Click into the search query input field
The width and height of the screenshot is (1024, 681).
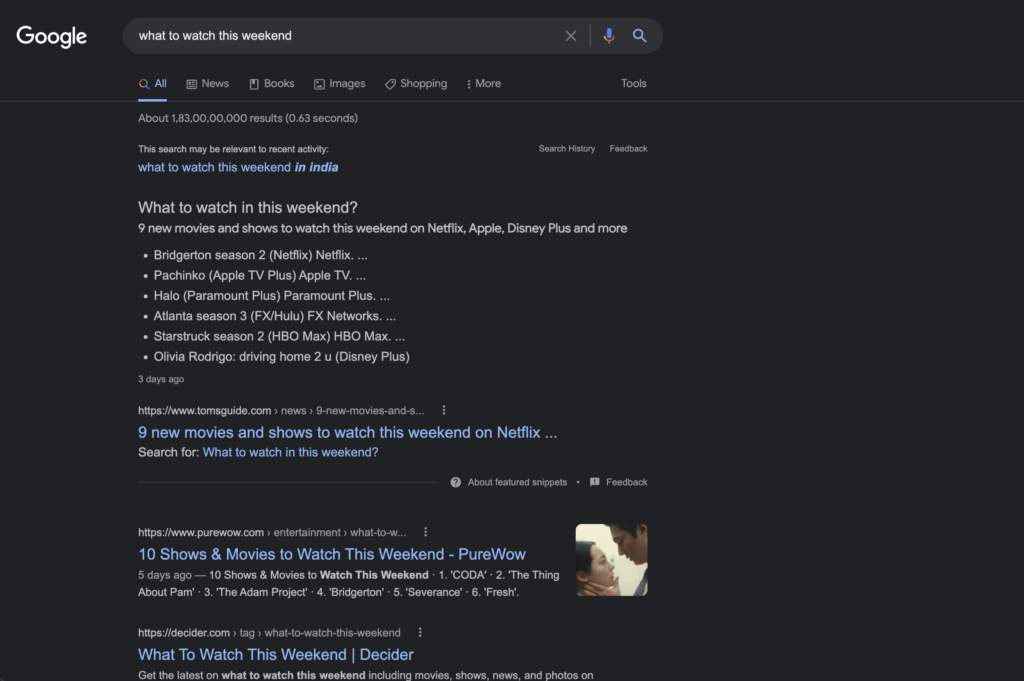click(340, 36)
